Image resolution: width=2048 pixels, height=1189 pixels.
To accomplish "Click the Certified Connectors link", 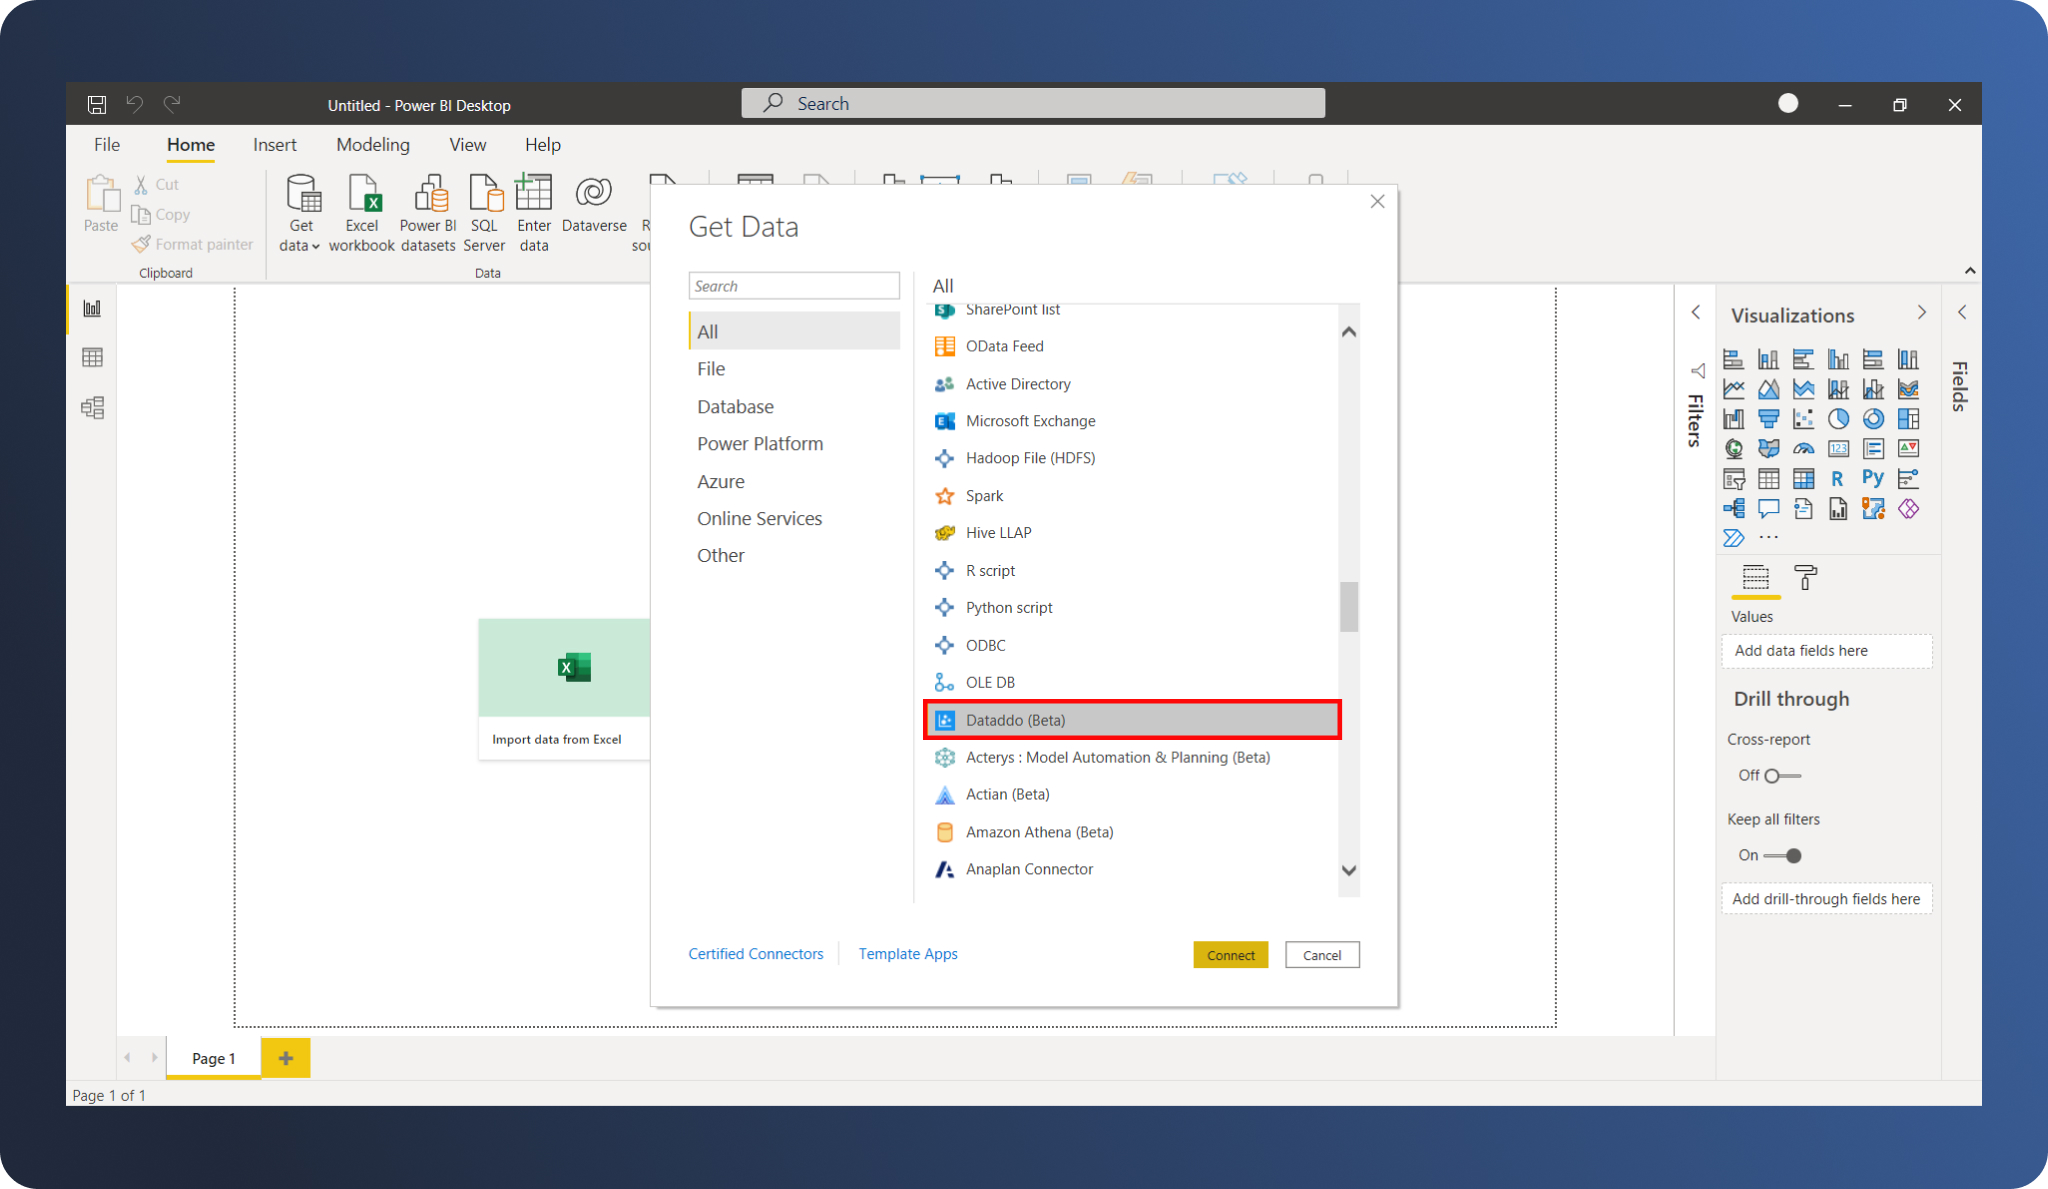I will pyautogui.click(x=756, y=953).
